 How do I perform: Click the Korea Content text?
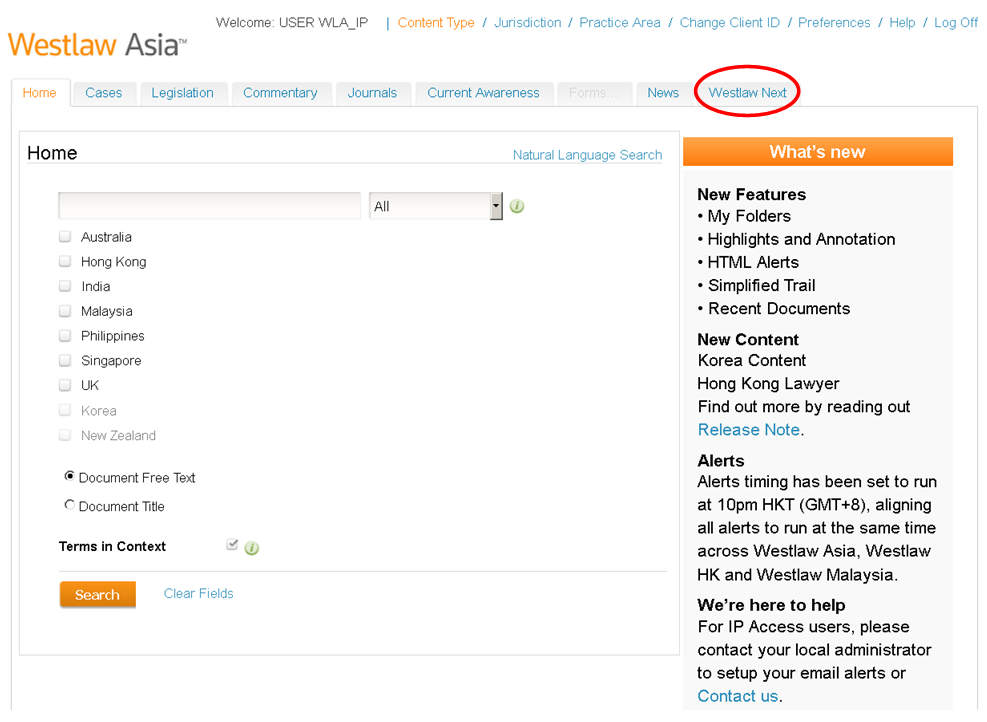click(752, 361)
